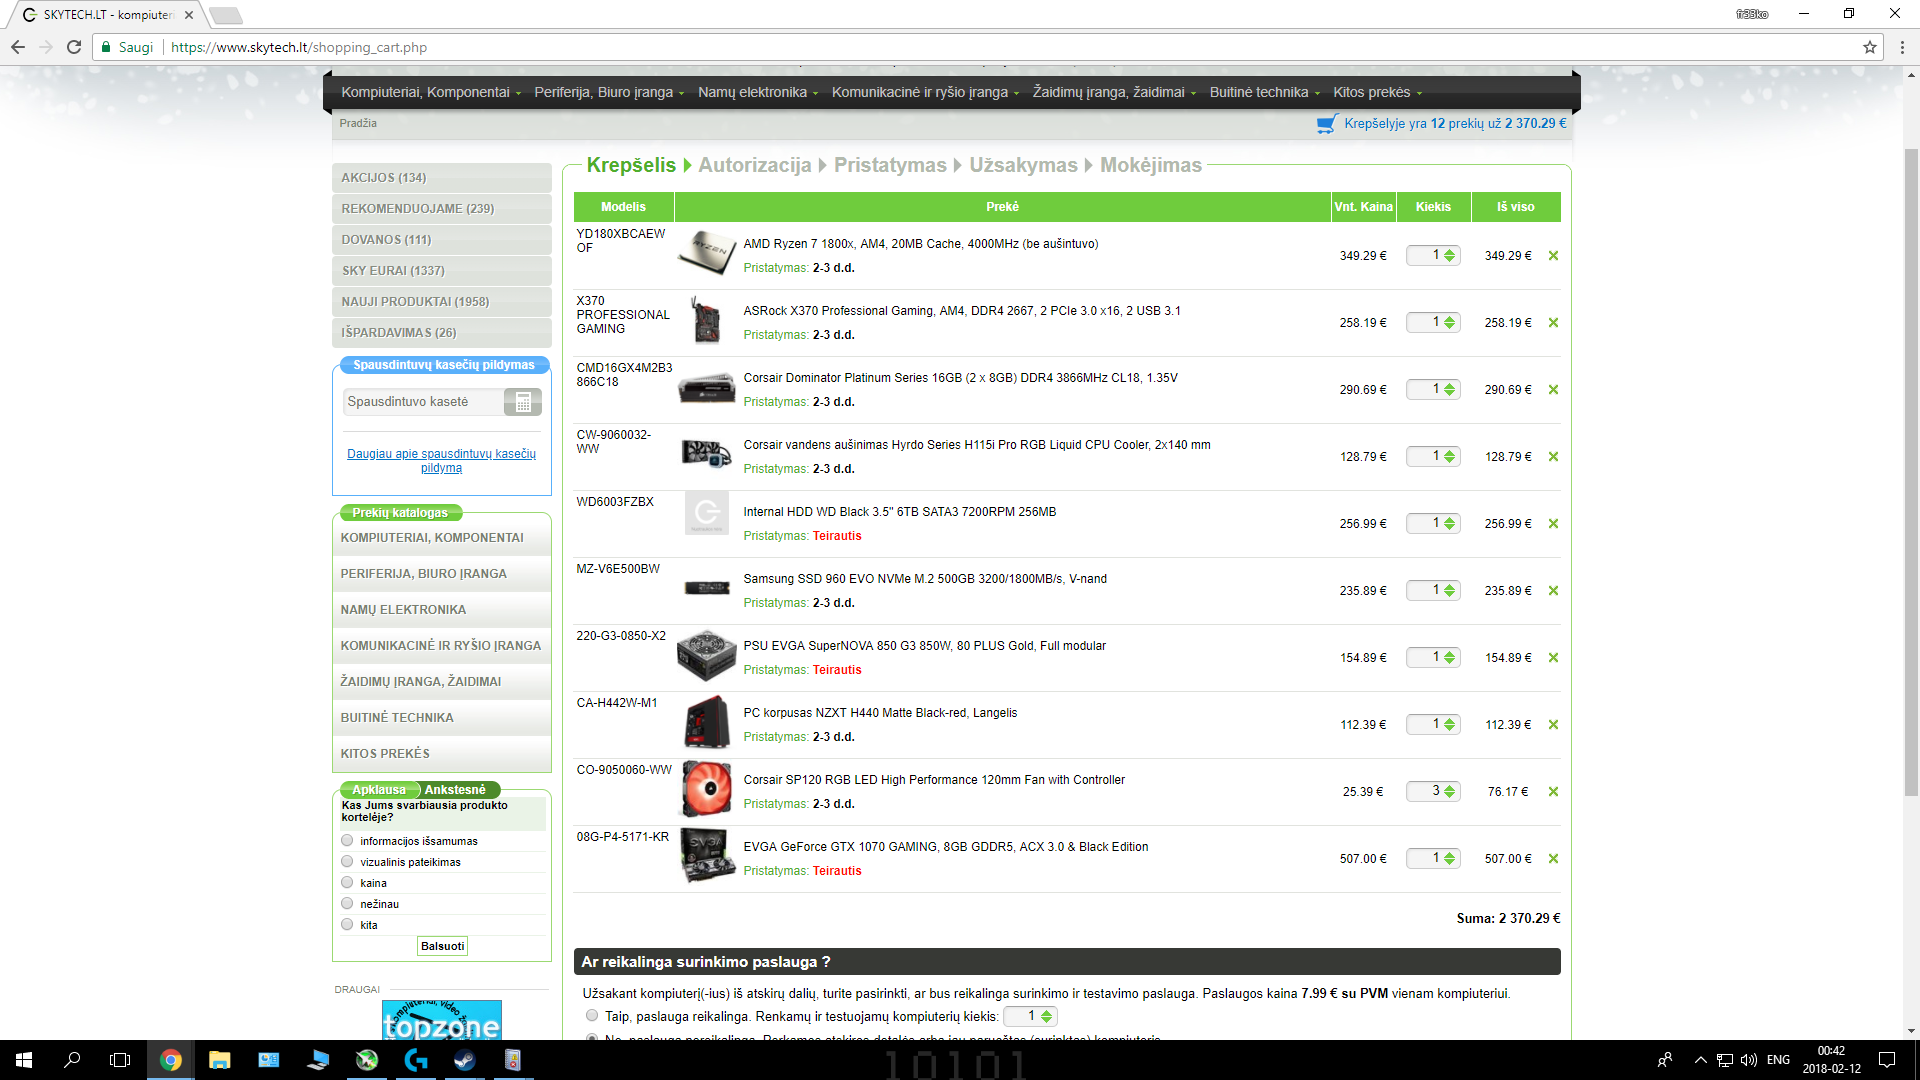Open File Explorer from taskbar
The image size is (1920, 1080).
tap(219, 1060)
